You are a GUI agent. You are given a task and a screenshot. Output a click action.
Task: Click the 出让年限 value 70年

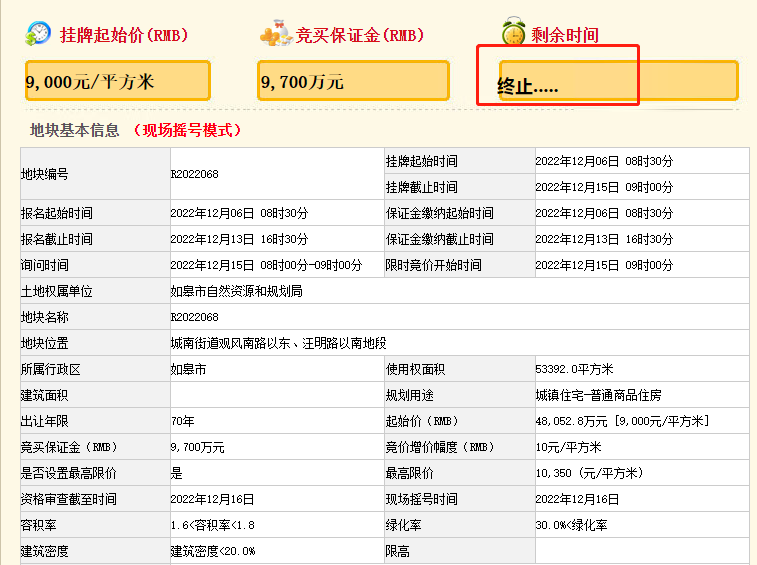click(182, 422)
